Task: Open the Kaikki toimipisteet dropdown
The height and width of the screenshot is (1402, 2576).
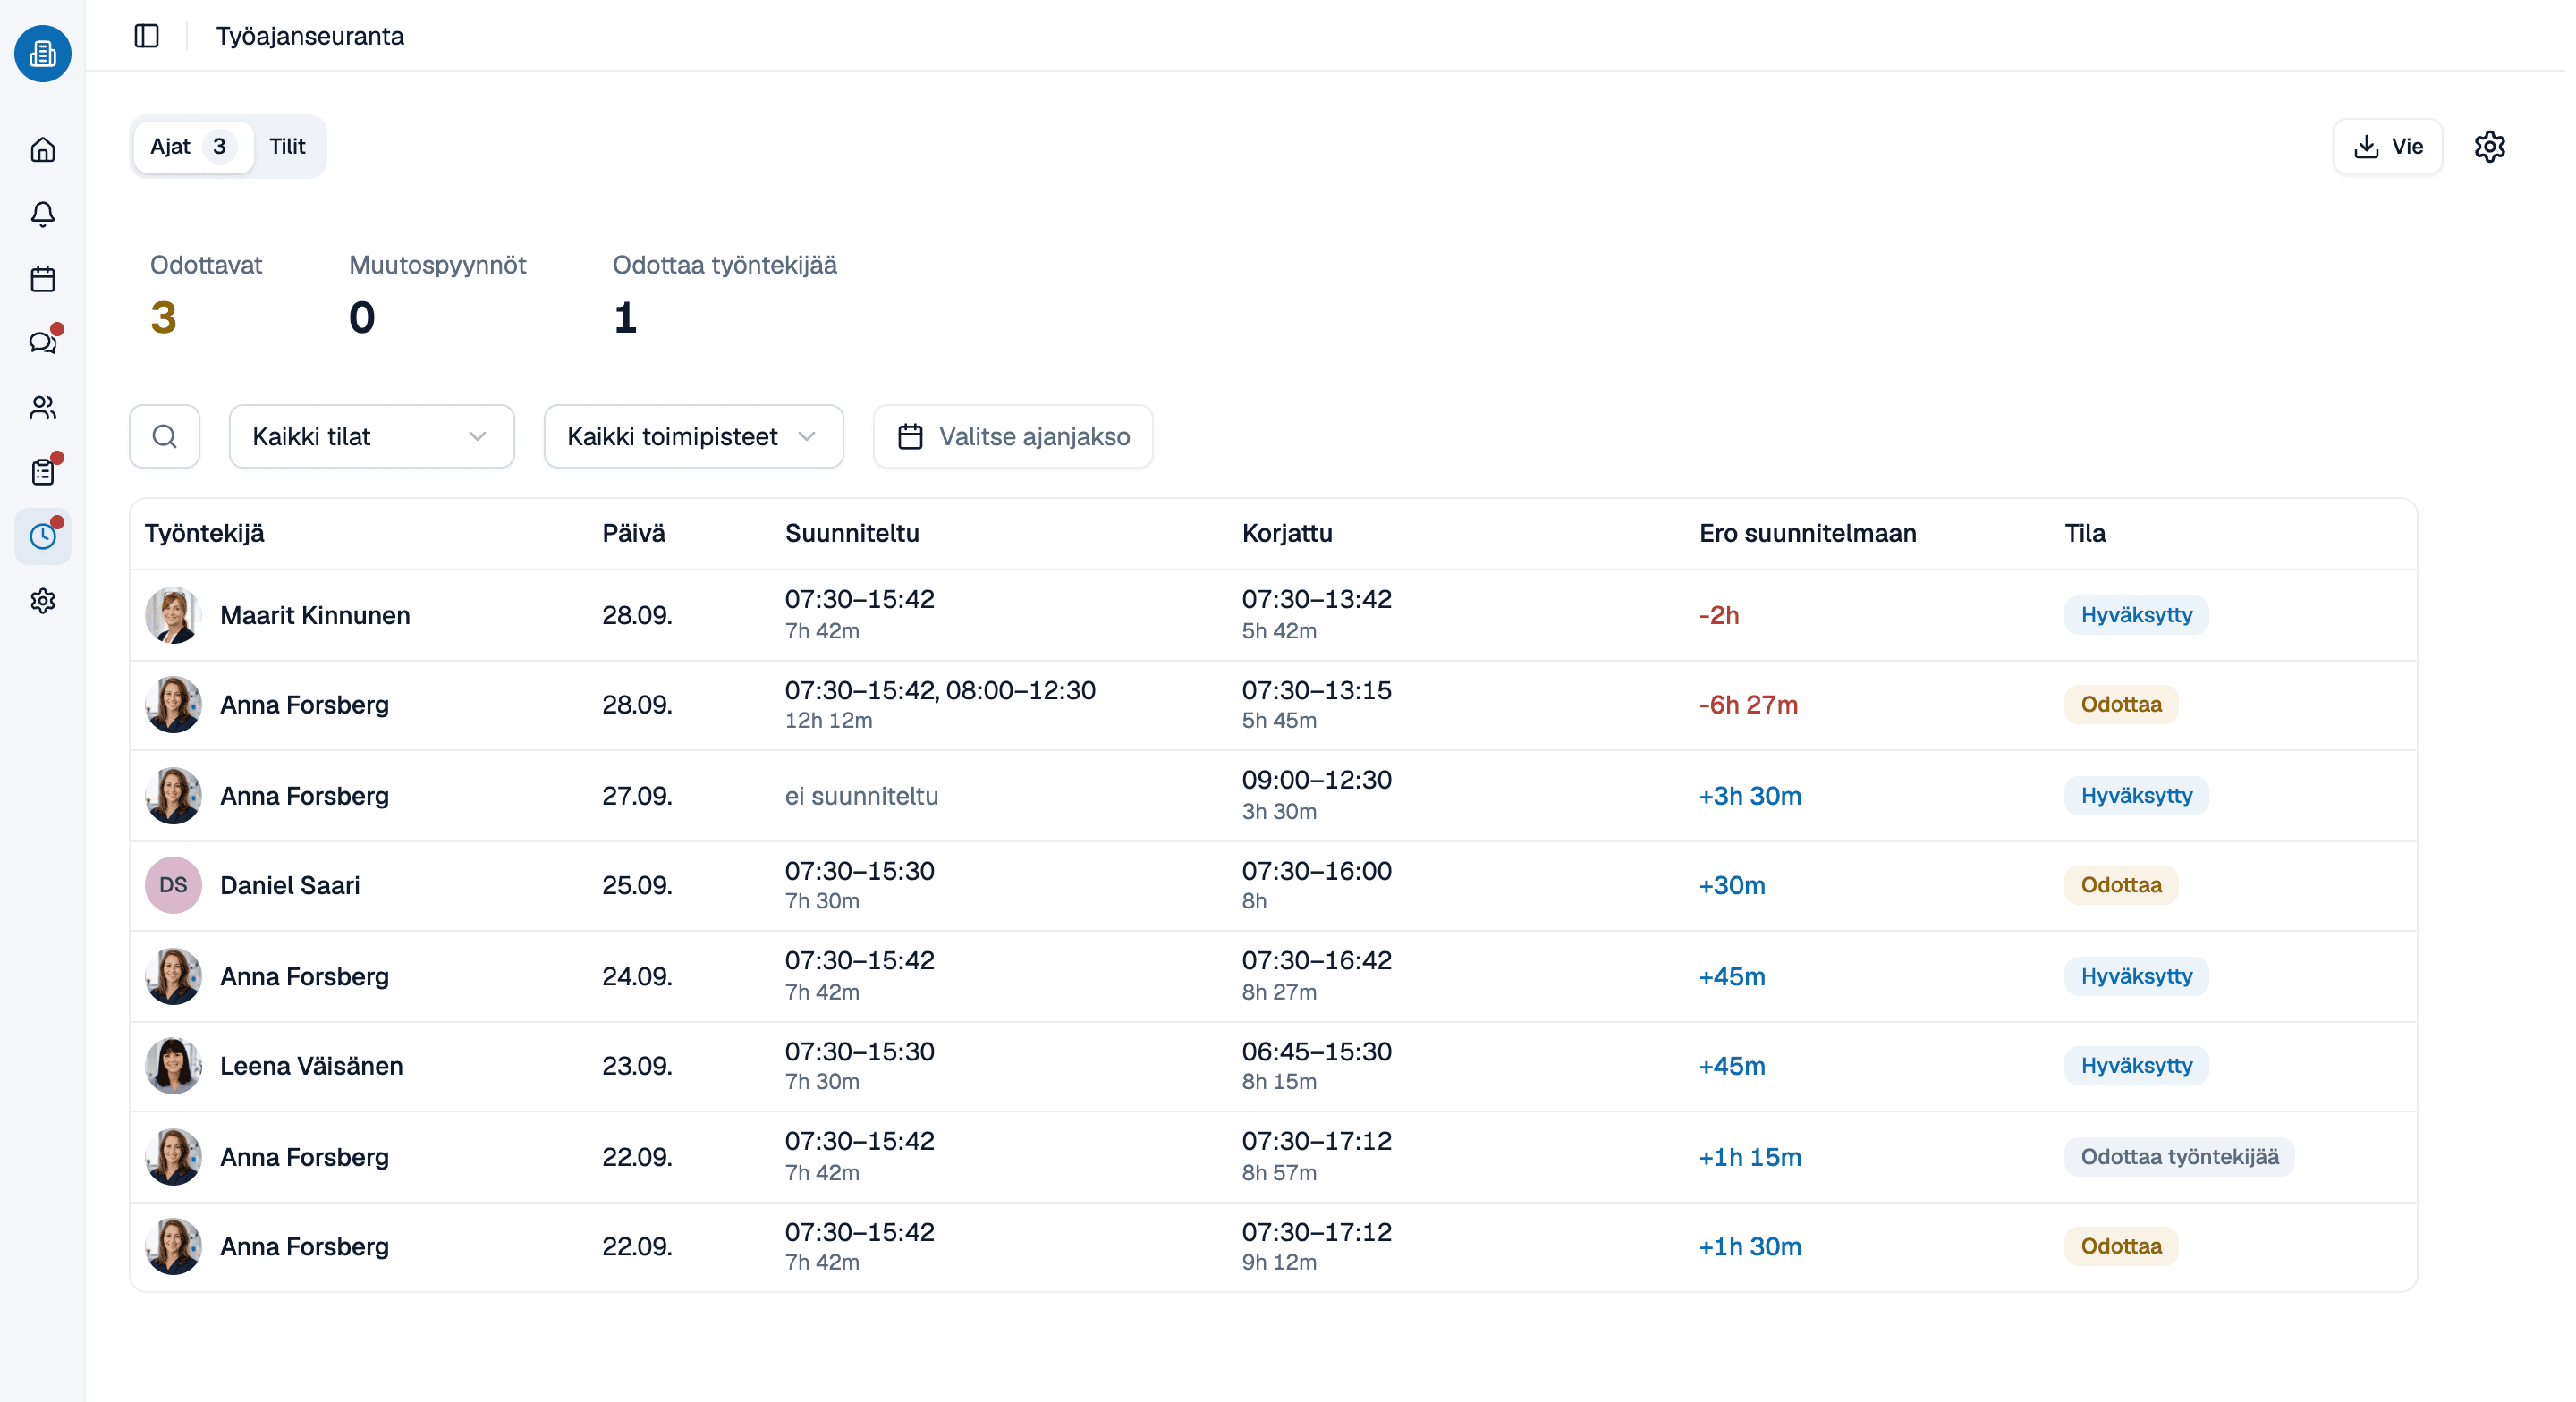Action: (693, 436)
